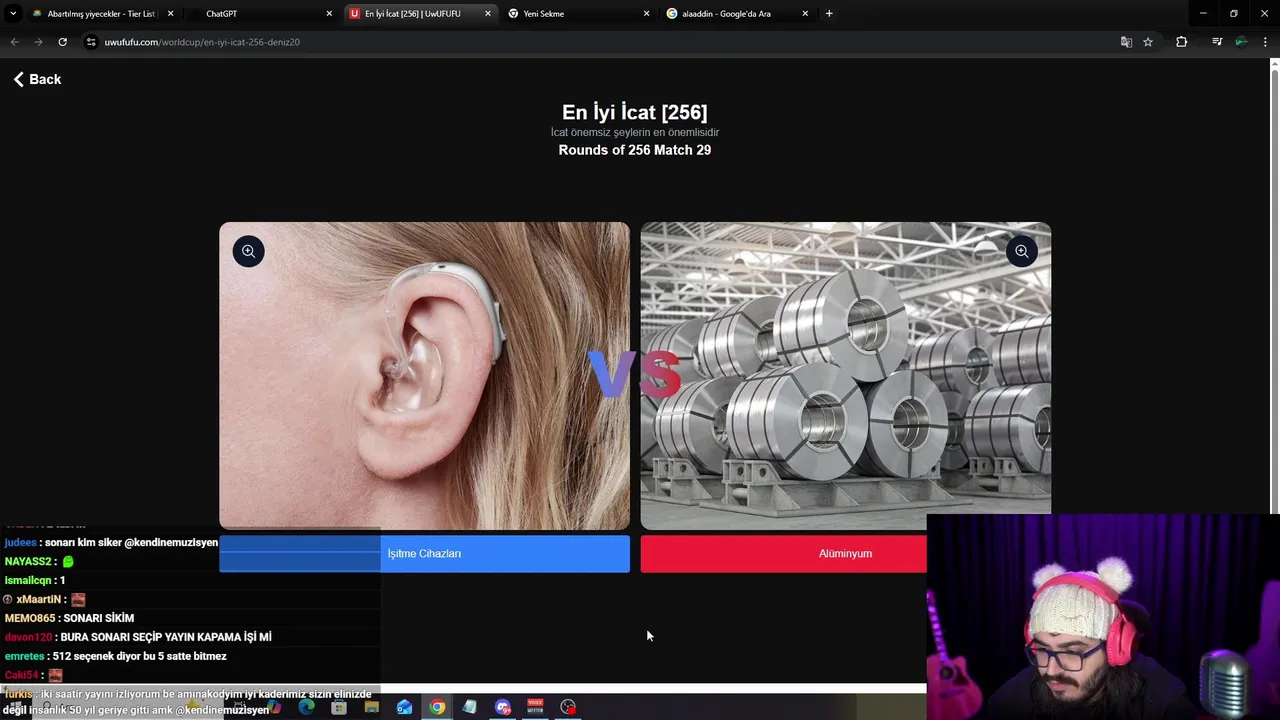
Task: Close the Yeni Sekme tab
Action: click(x=646, y=14)
